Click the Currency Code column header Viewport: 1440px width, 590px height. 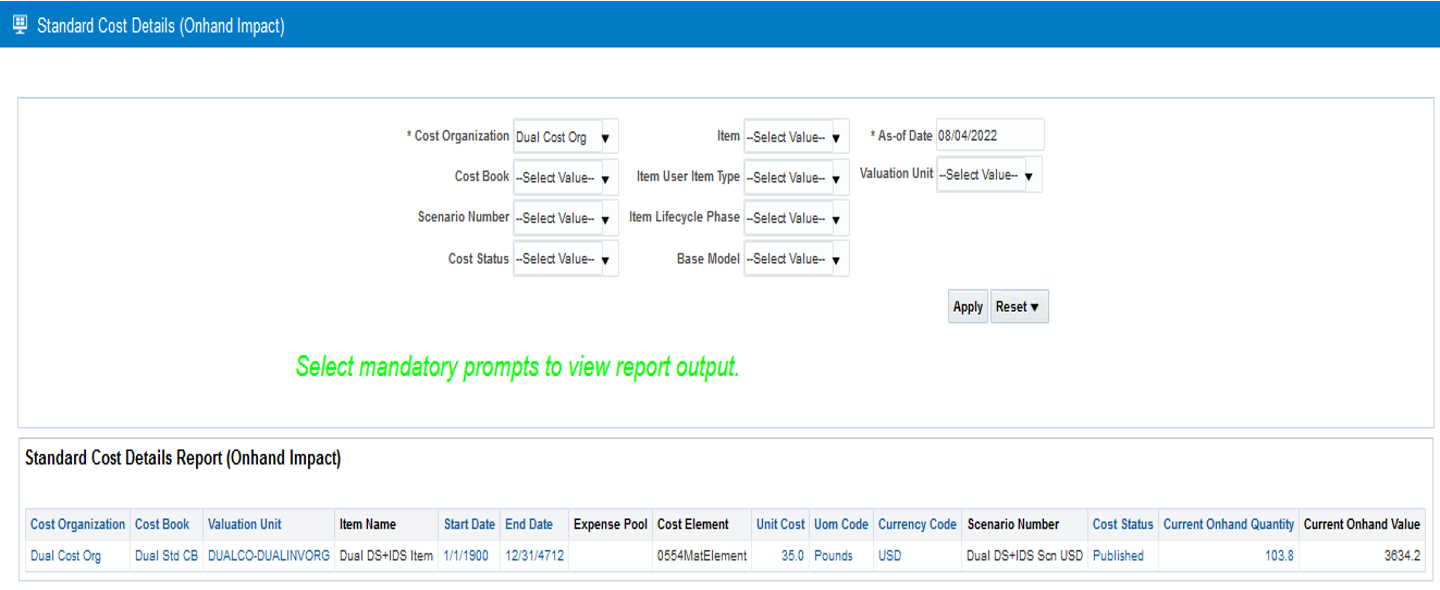pos(917,524)
